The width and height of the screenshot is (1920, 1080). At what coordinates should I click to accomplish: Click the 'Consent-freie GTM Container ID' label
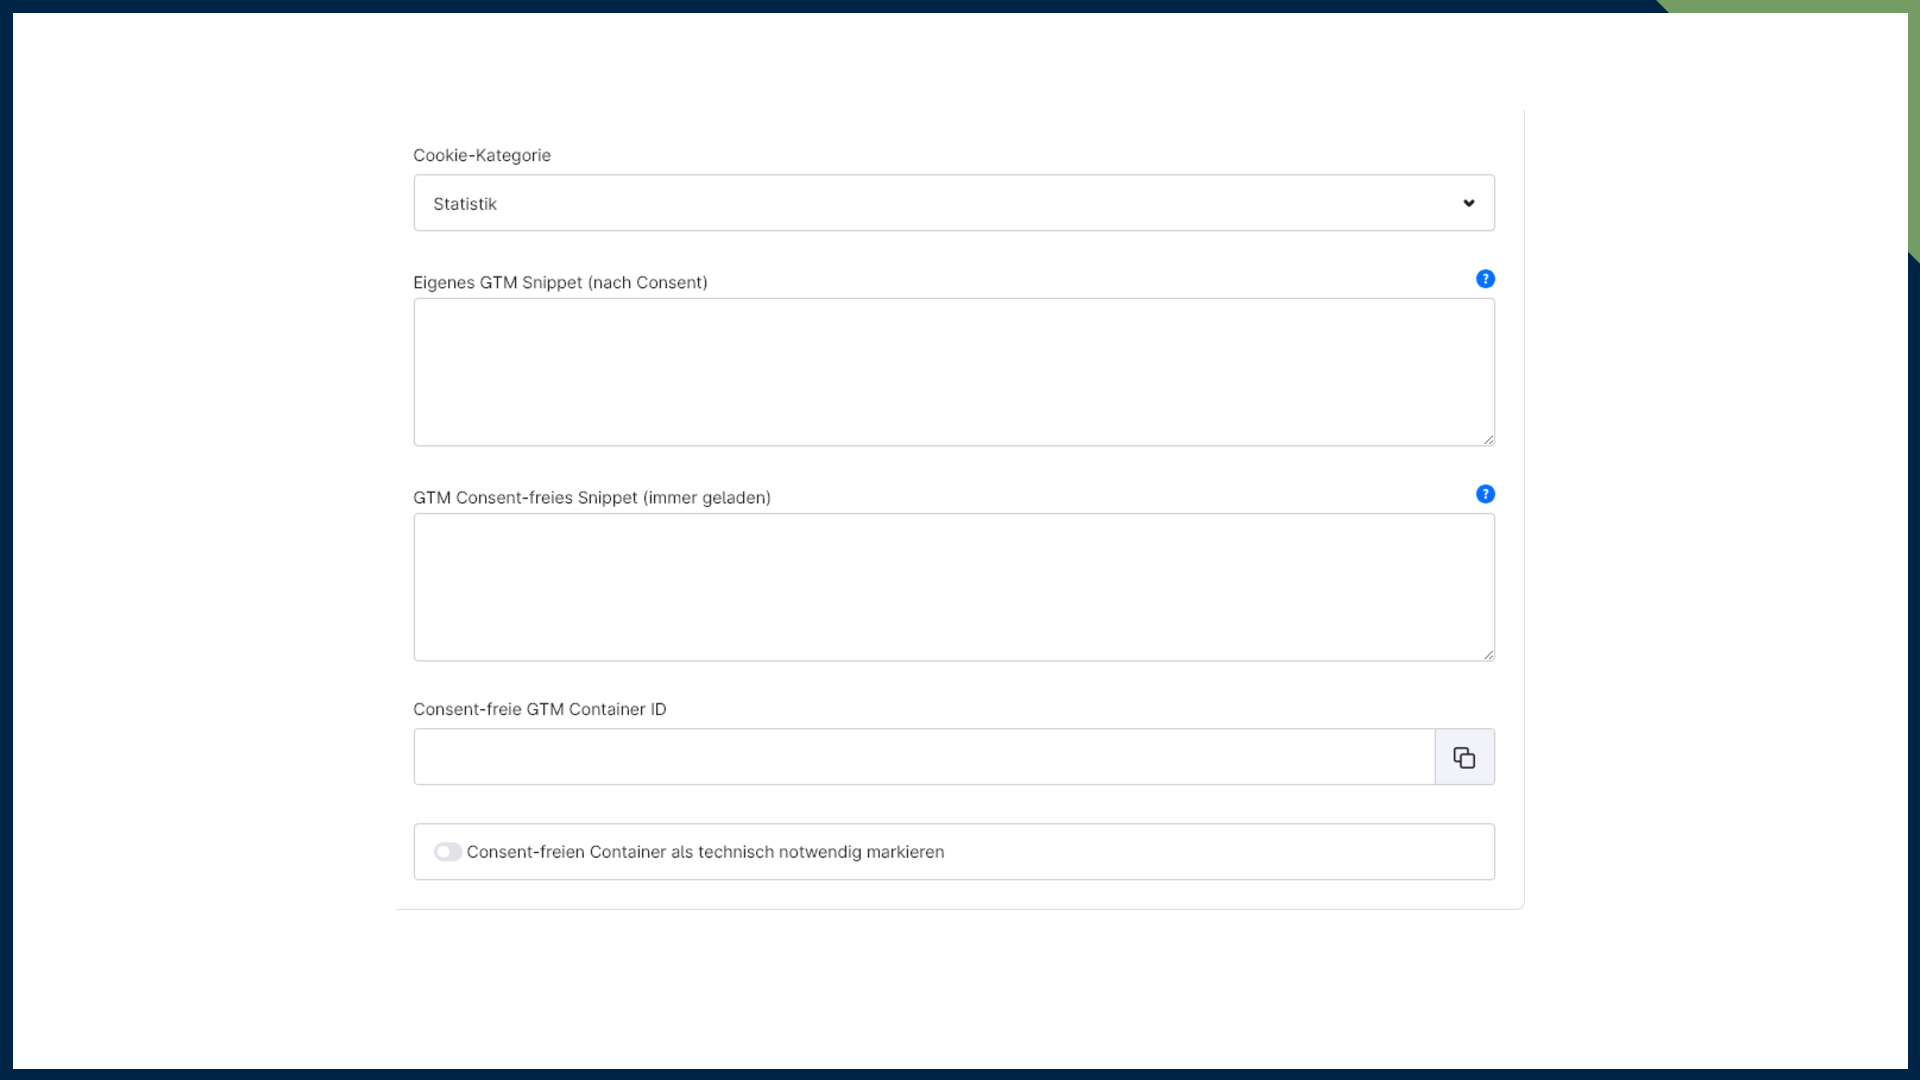[540, 709]
